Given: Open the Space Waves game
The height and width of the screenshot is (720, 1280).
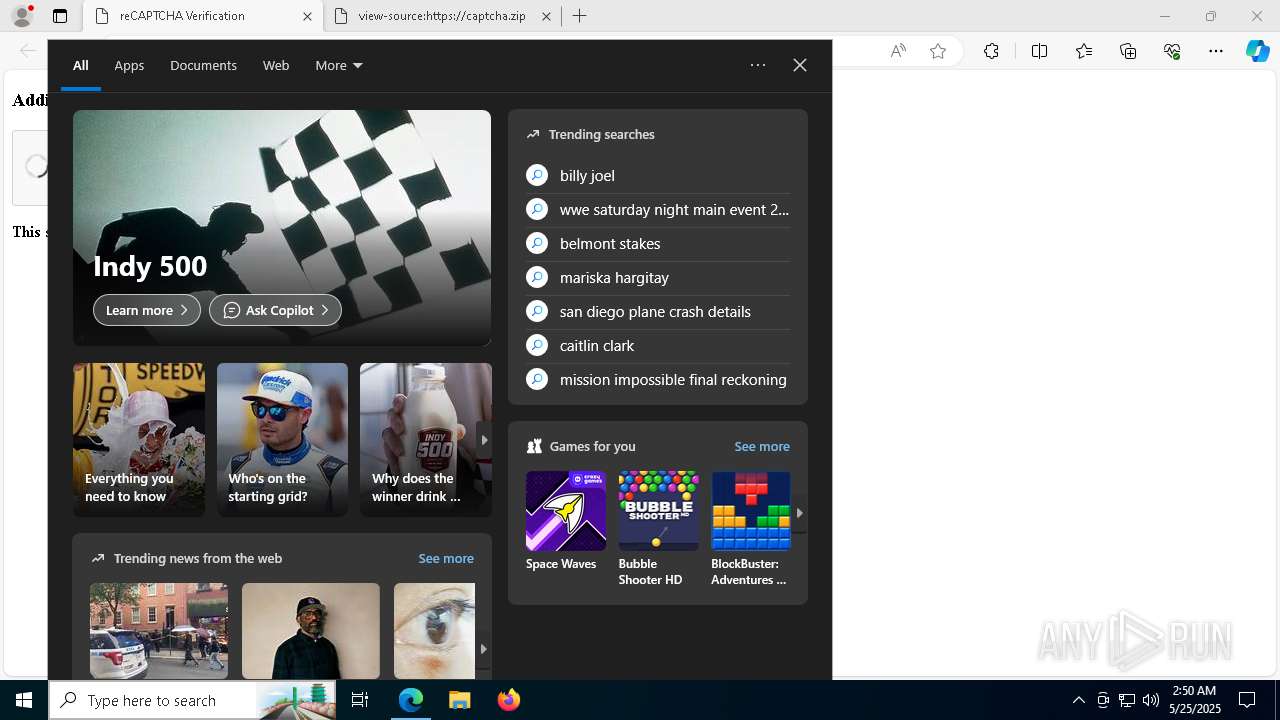Looking at the screenshot, I should pos(566,522).
